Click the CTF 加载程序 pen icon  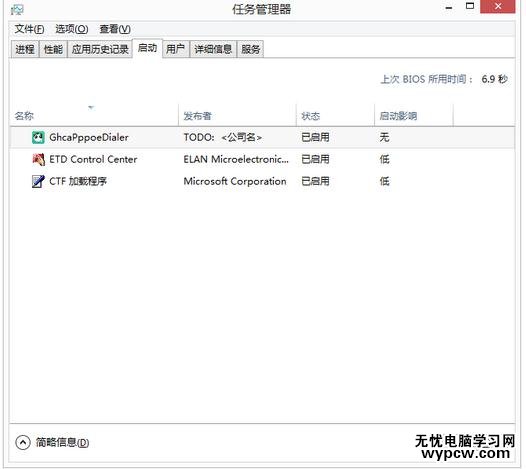(38, 181)
